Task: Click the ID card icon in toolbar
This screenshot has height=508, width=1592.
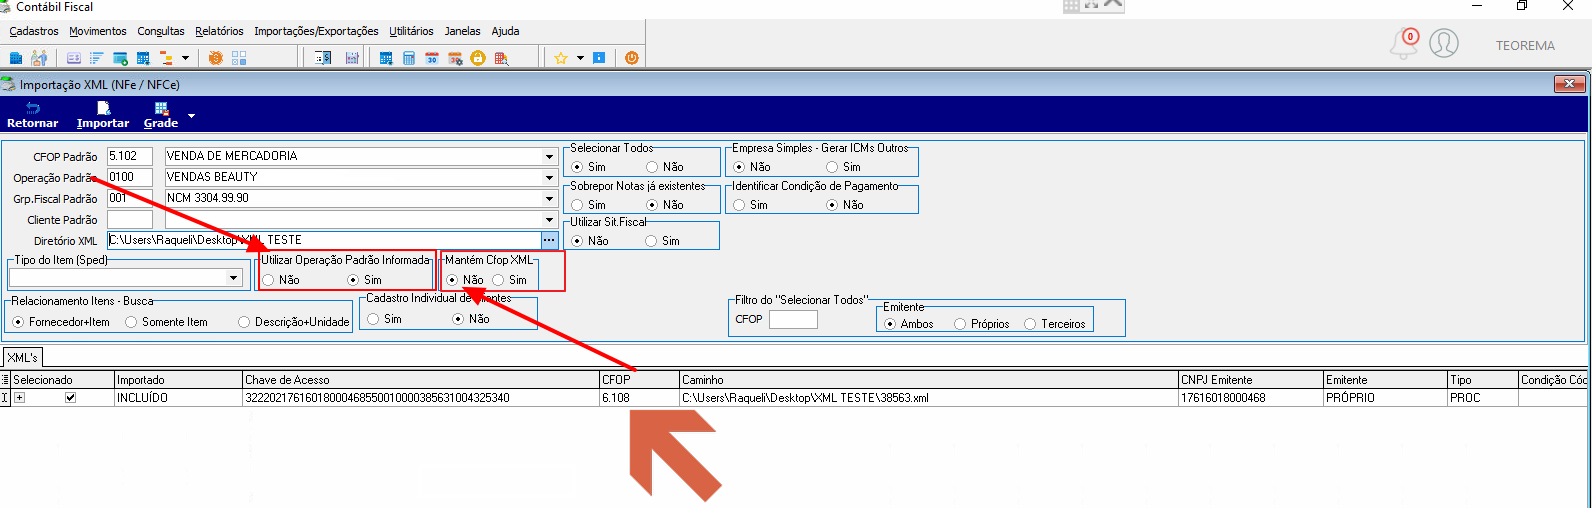Action: coord(74,58)
